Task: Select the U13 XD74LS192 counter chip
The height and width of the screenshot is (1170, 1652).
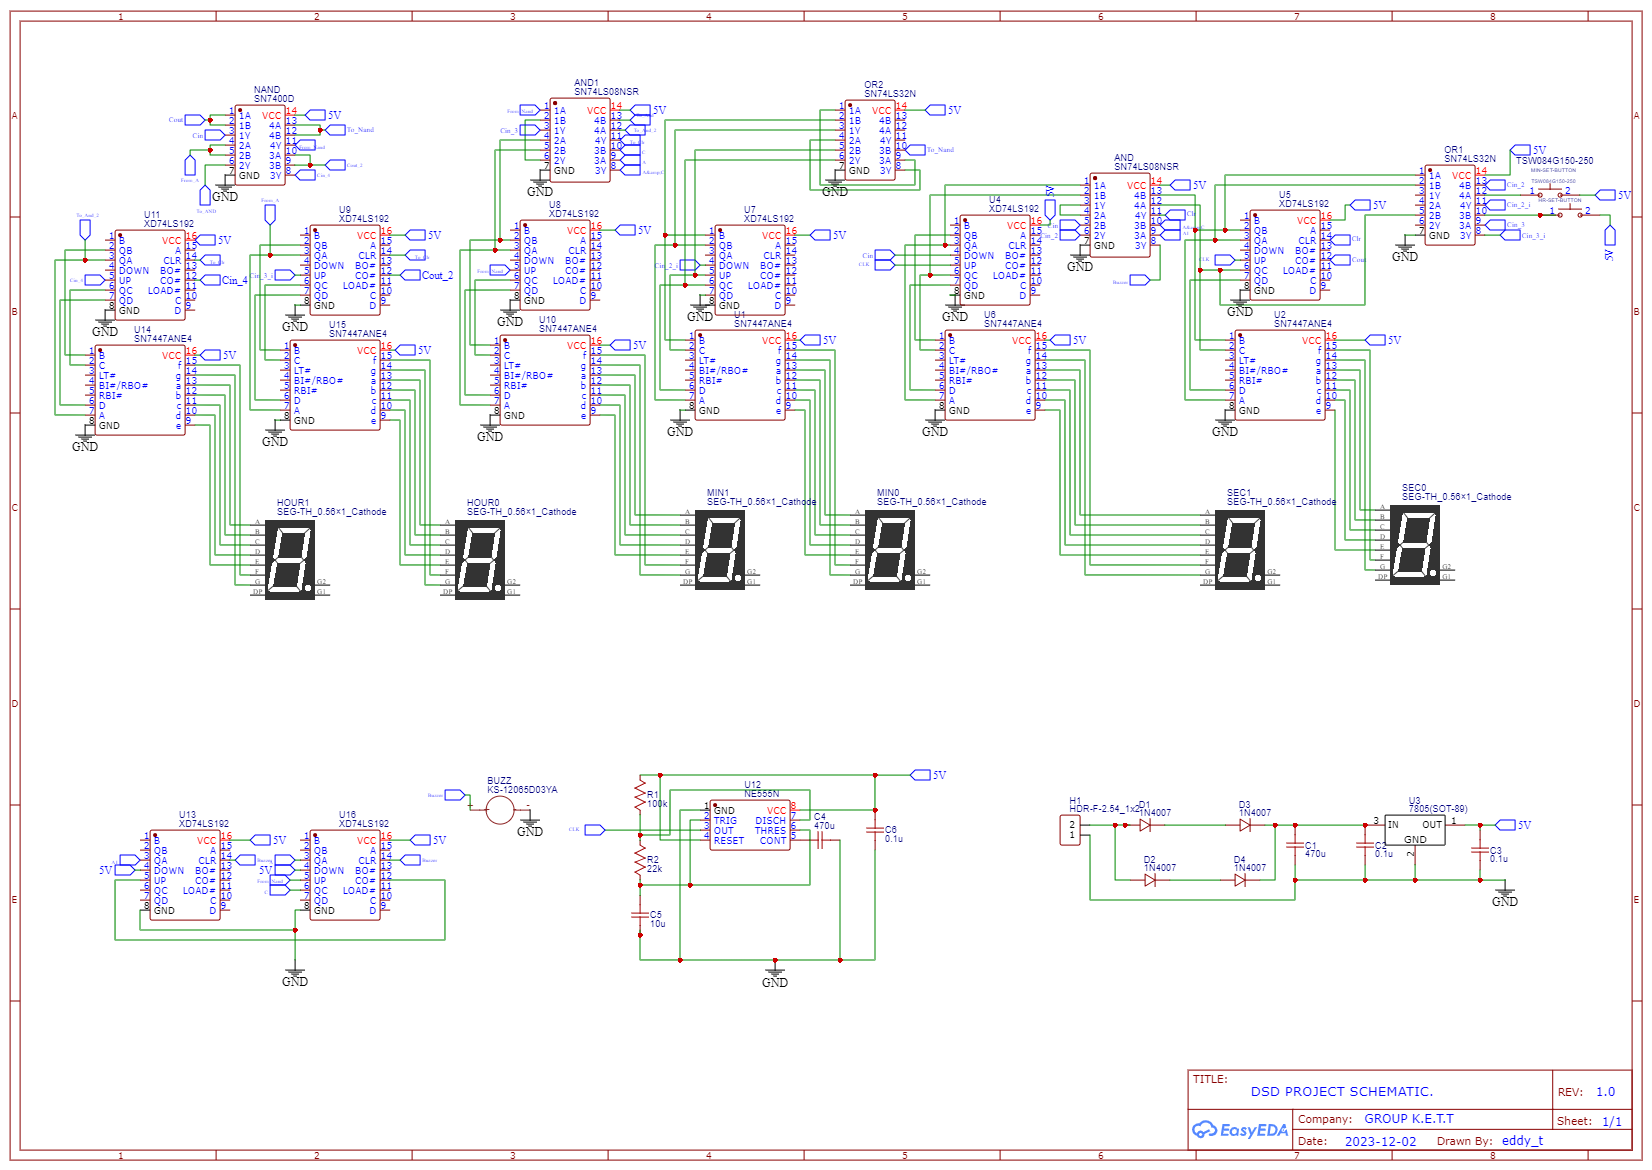Action: pyautogui.click(x=185, y=875)
